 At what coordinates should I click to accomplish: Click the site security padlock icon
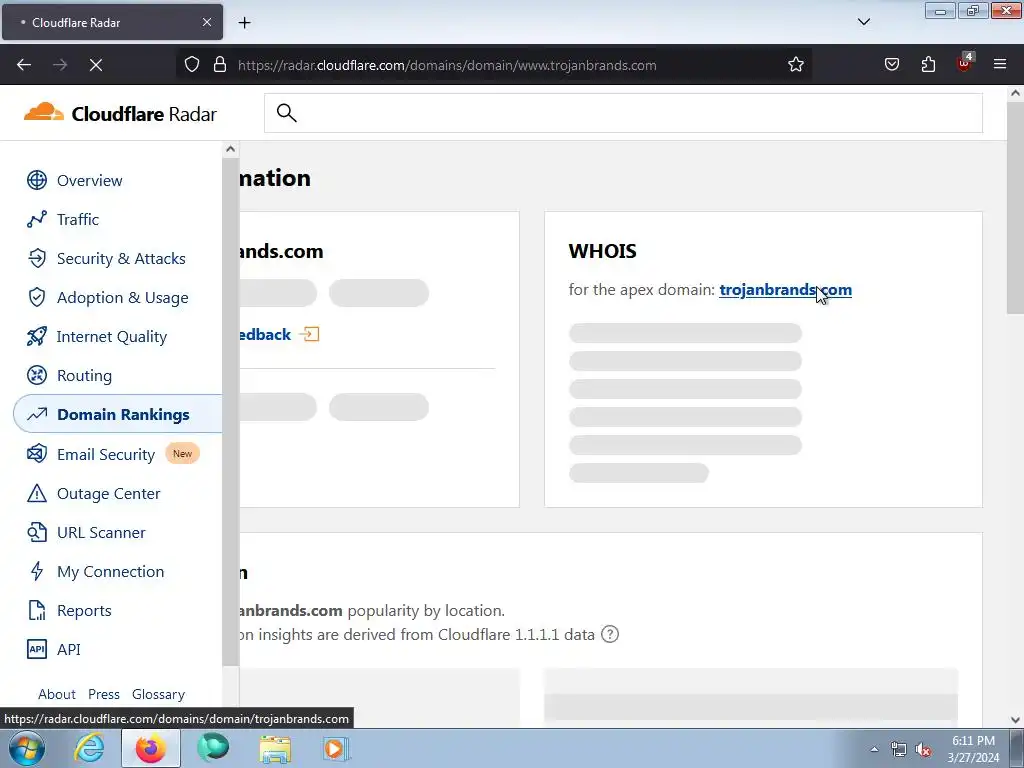click(220, 65)
